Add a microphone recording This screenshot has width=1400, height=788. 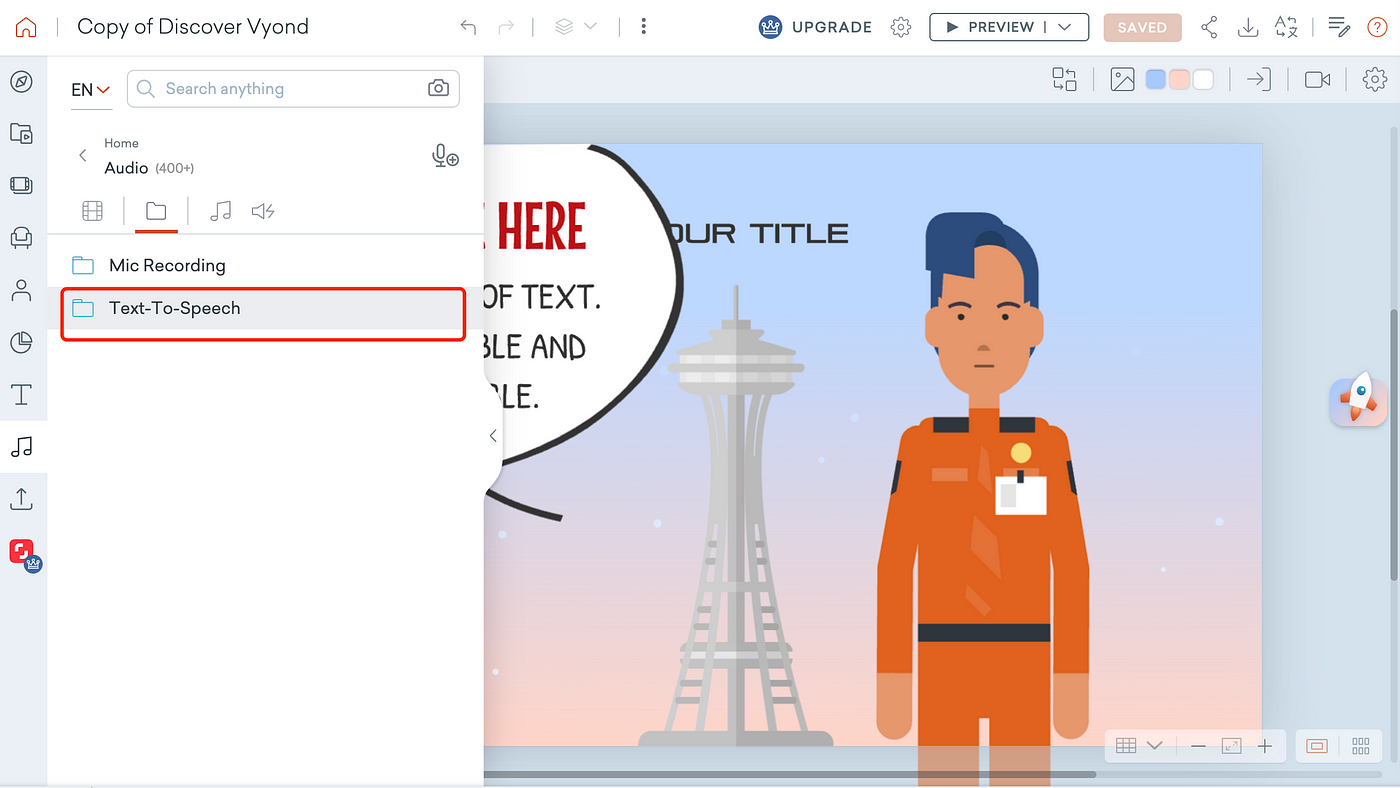point(445,156)
